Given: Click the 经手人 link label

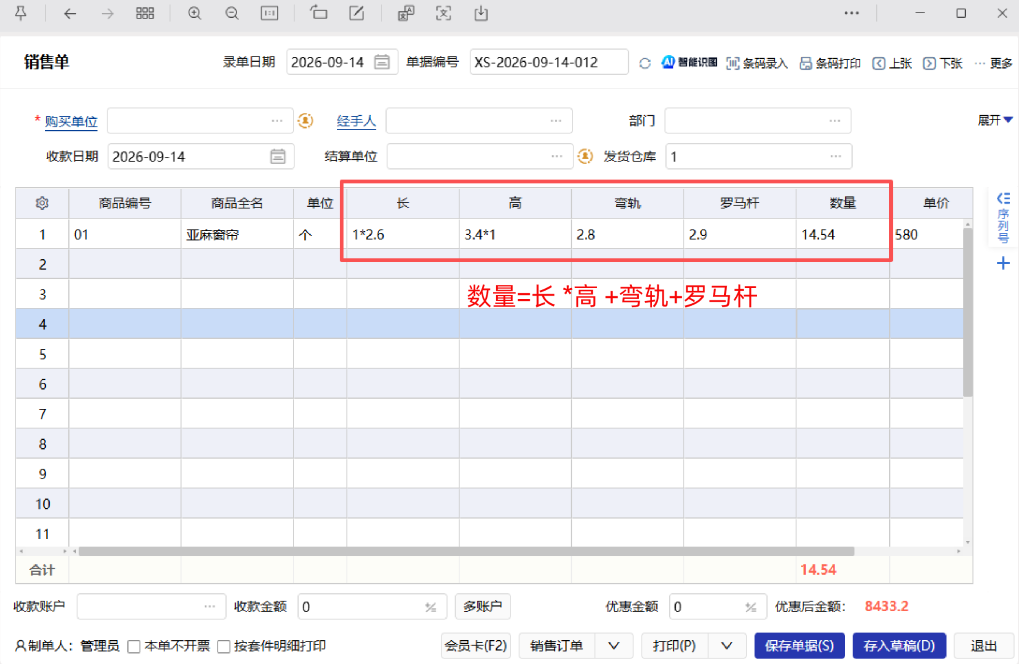Looking at the screenshot, I should coord(356,121).
